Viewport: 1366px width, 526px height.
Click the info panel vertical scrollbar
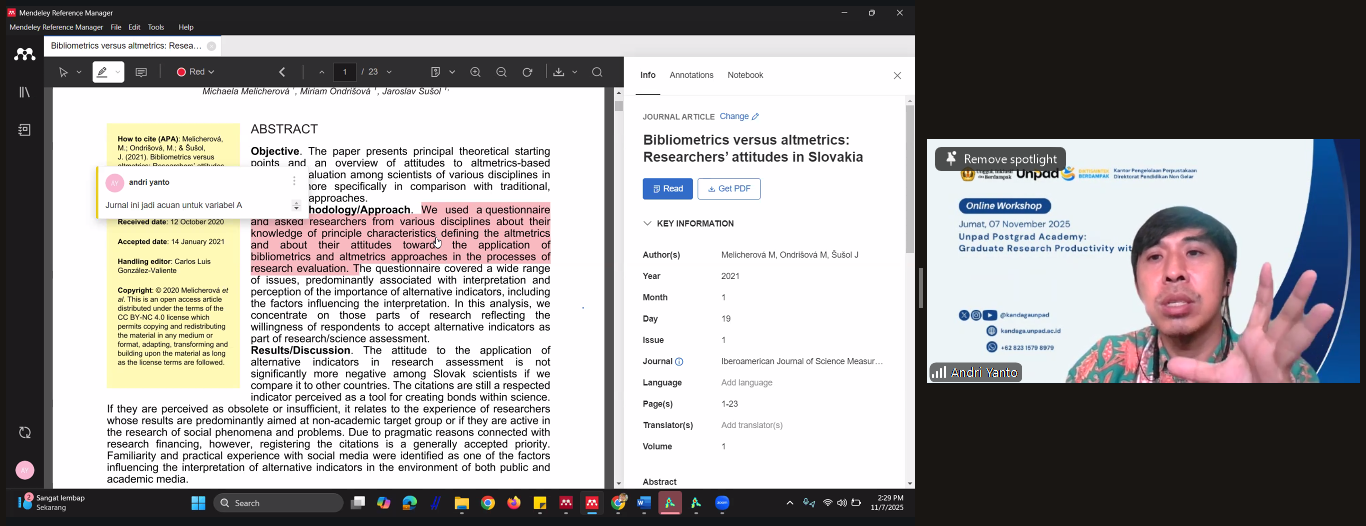[910, 180]
